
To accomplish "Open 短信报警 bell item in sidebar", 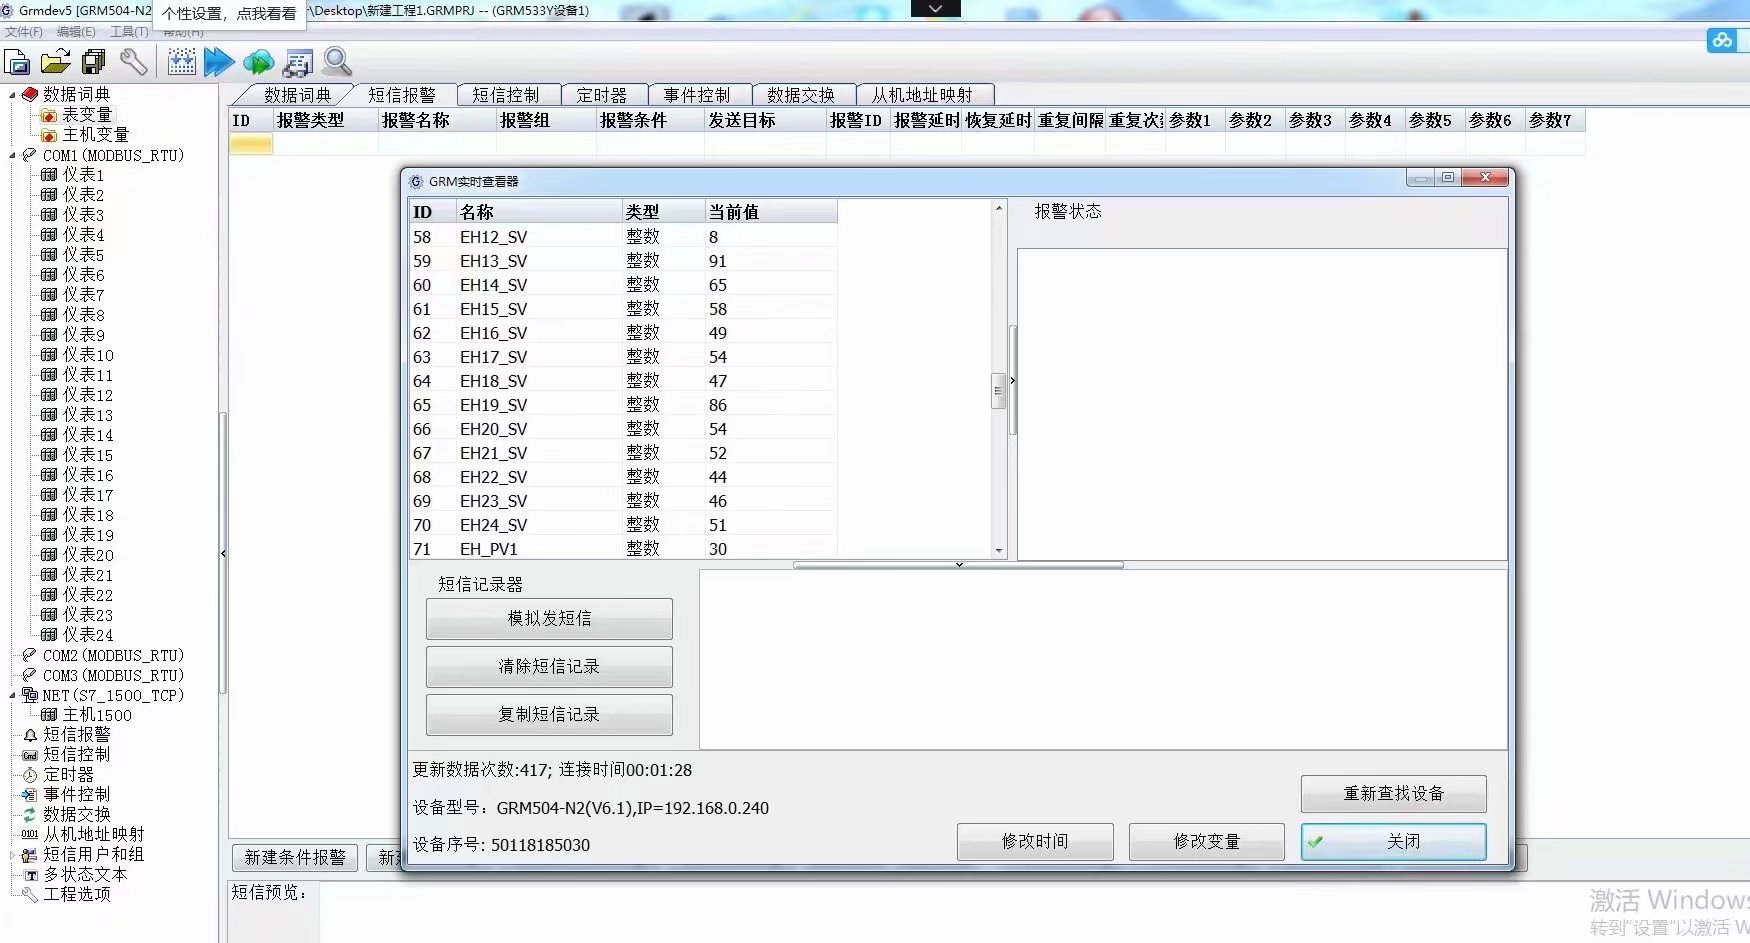I will pos(76,735).
